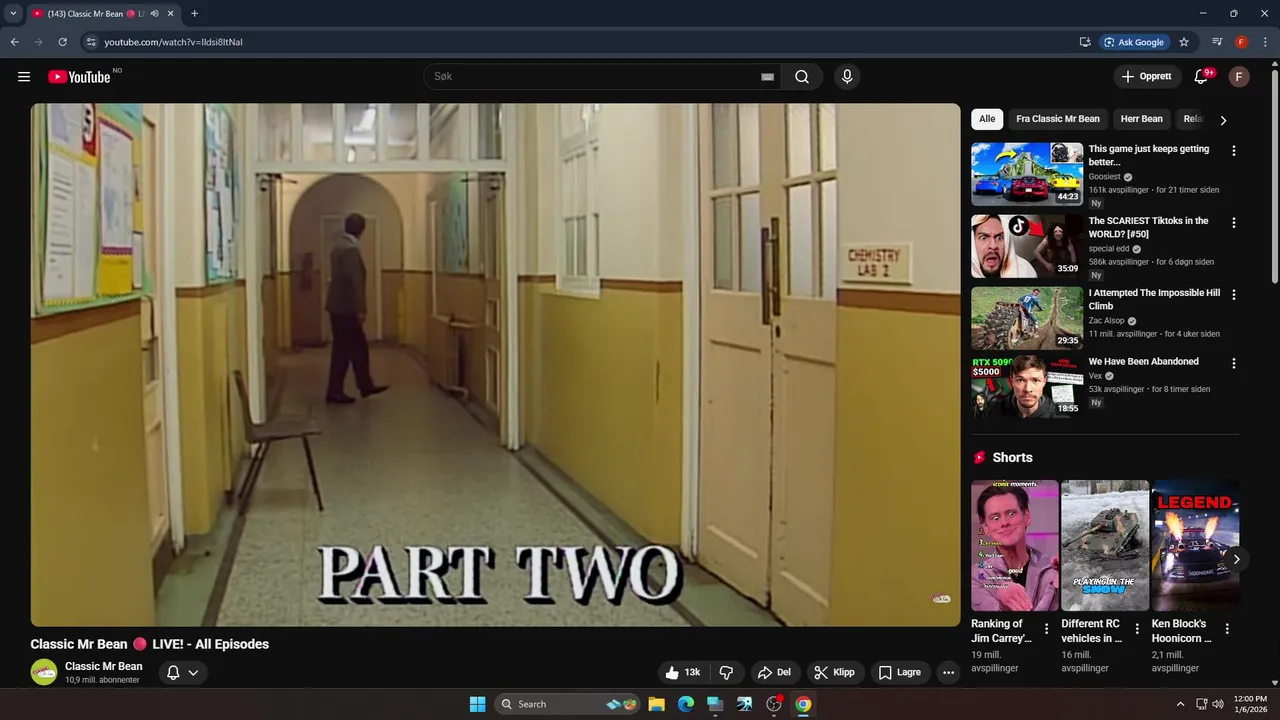This screenshot has width=1280, height=720.
Task: Open 'This game just keeps getting better' thumbnail
Action: [x=1027, y=174]
